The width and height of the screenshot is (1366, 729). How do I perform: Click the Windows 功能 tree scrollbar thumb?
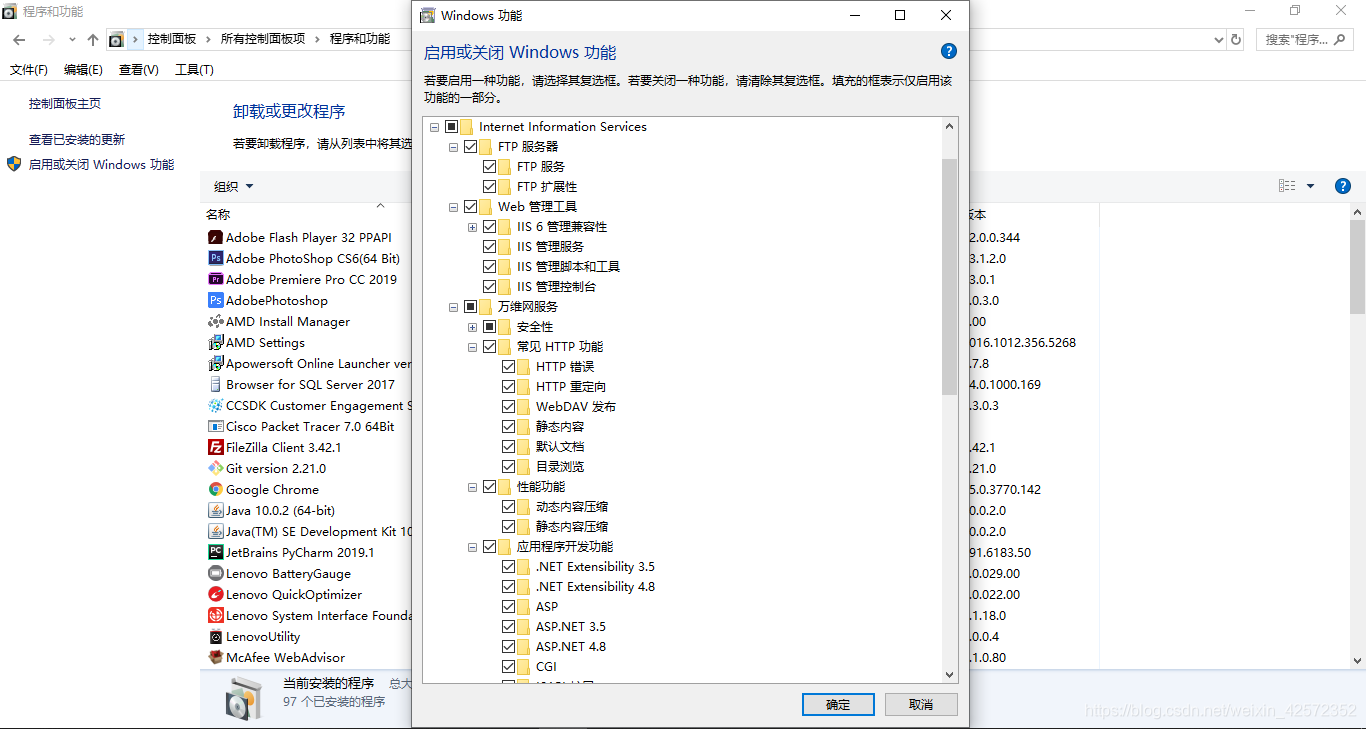click(949, 276)
